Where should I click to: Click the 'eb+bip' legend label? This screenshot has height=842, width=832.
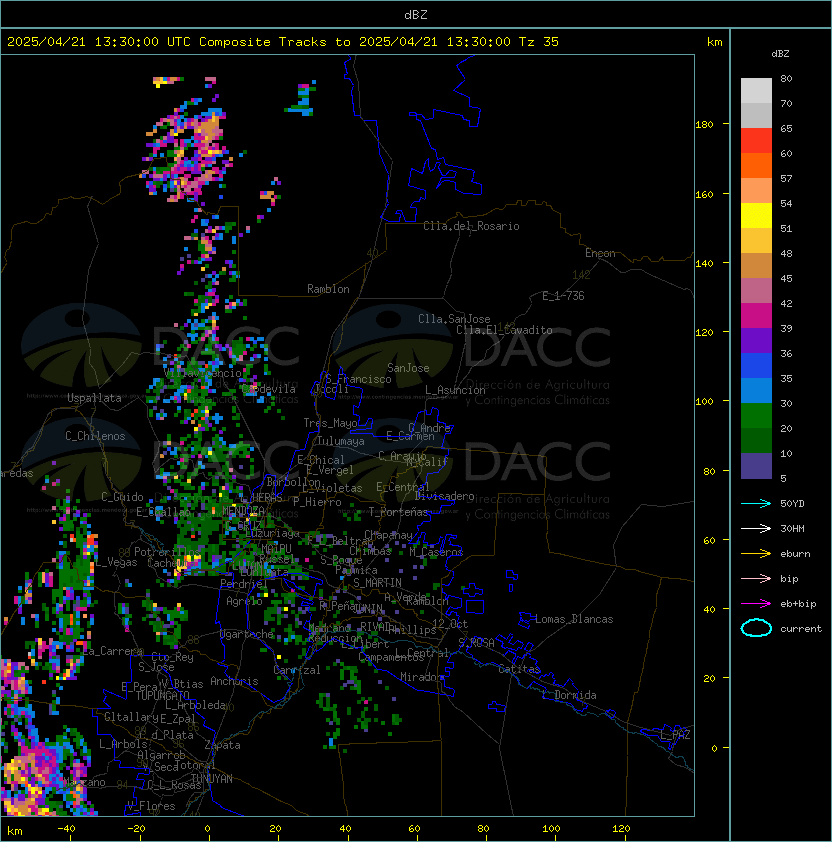point(798,604)
